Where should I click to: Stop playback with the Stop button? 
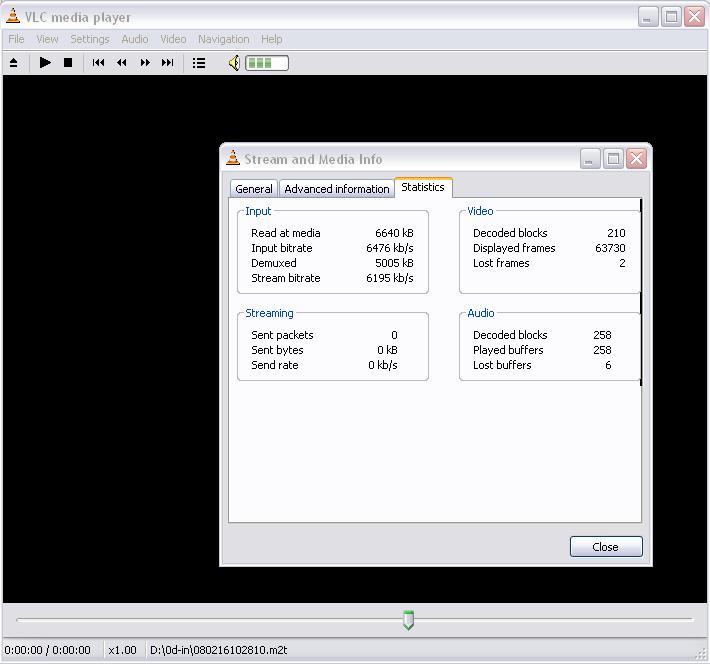pyautogui.click(x=68, y=63)
